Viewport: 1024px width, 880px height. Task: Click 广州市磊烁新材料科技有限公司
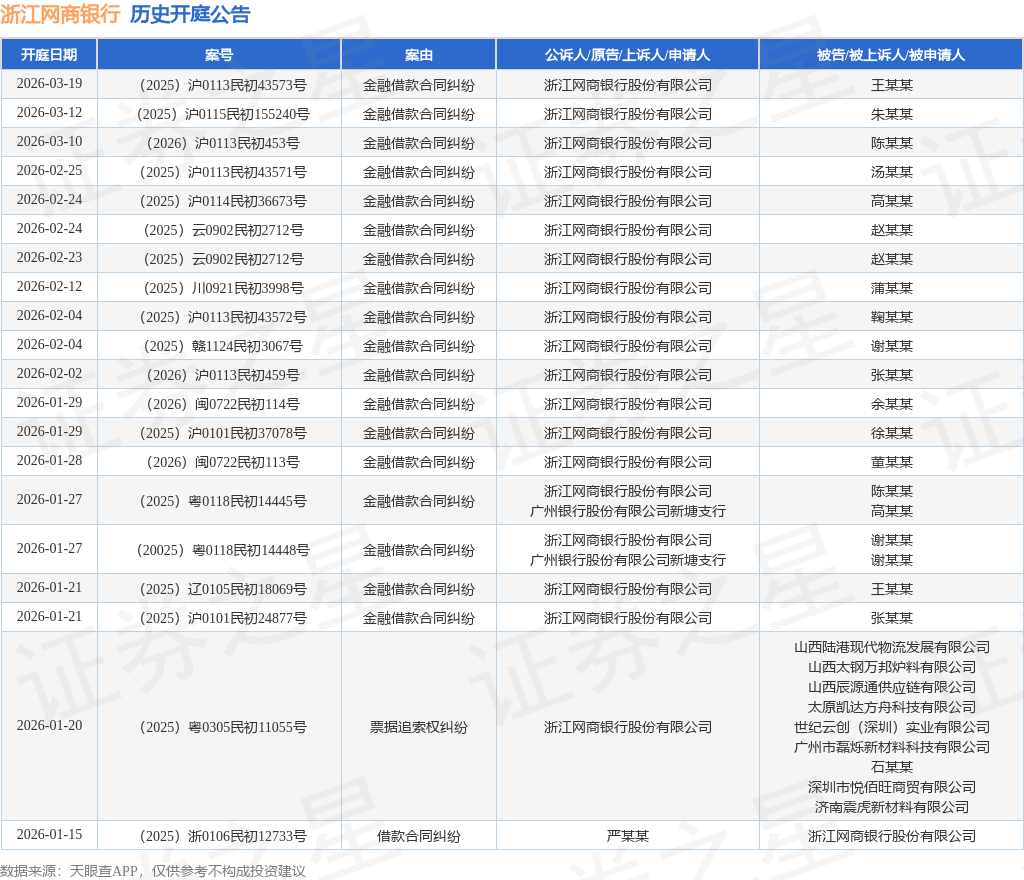891,747
